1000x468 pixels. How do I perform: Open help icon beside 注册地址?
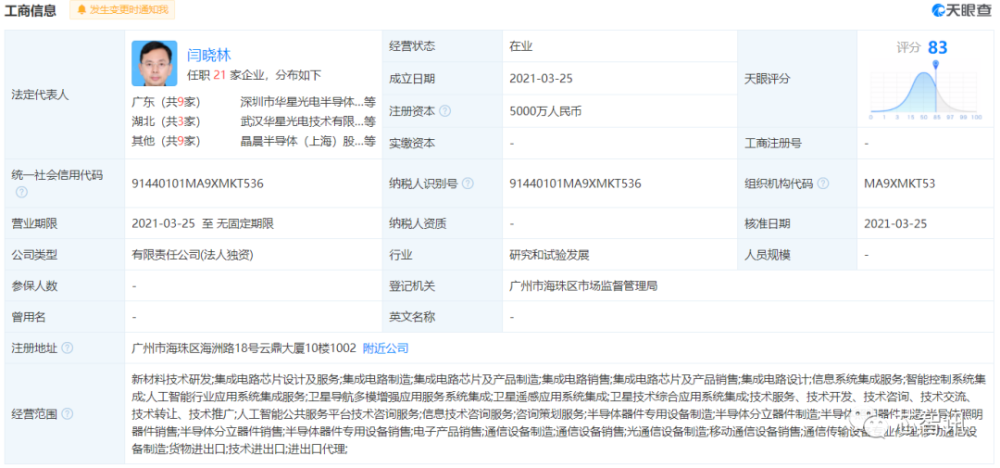[x=67, y=348]
